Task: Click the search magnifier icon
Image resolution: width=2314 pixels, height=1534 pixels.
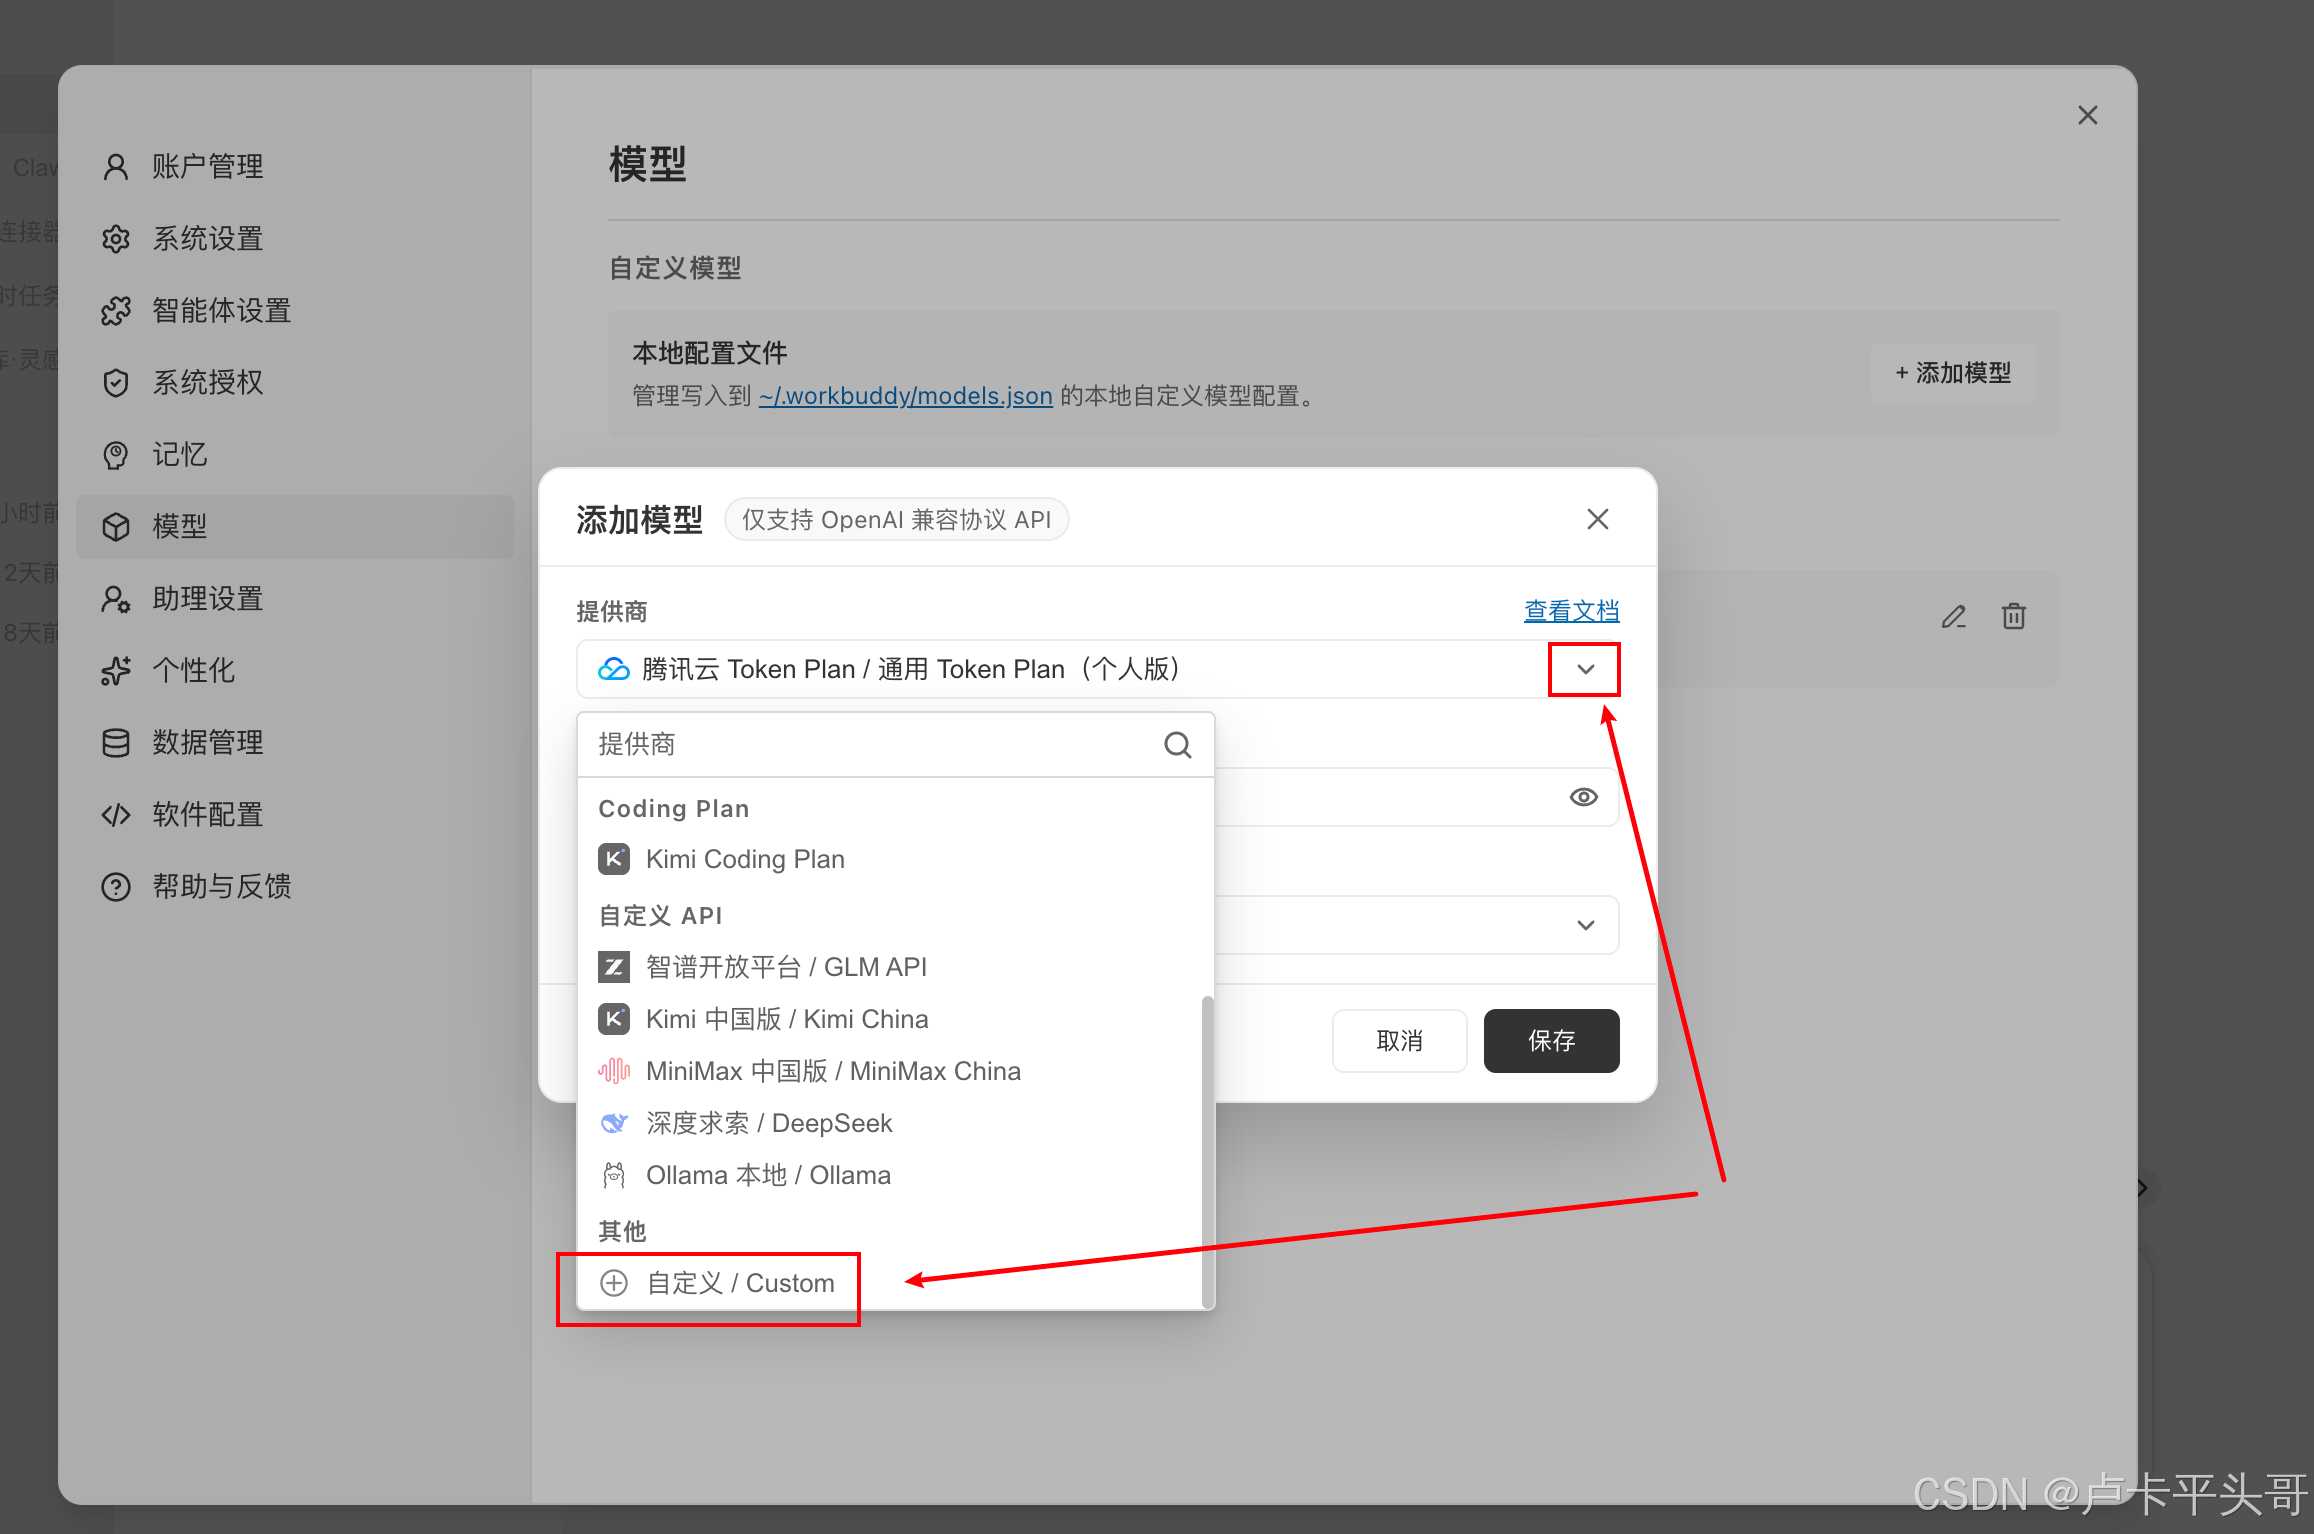Action: coord(1177,745)
